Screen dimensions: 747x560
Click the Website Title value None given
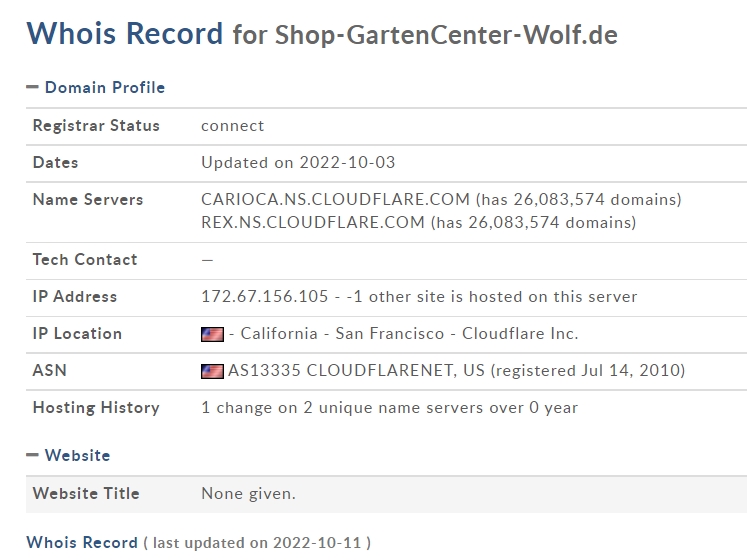pyautogui.click(x=248, y=493)
